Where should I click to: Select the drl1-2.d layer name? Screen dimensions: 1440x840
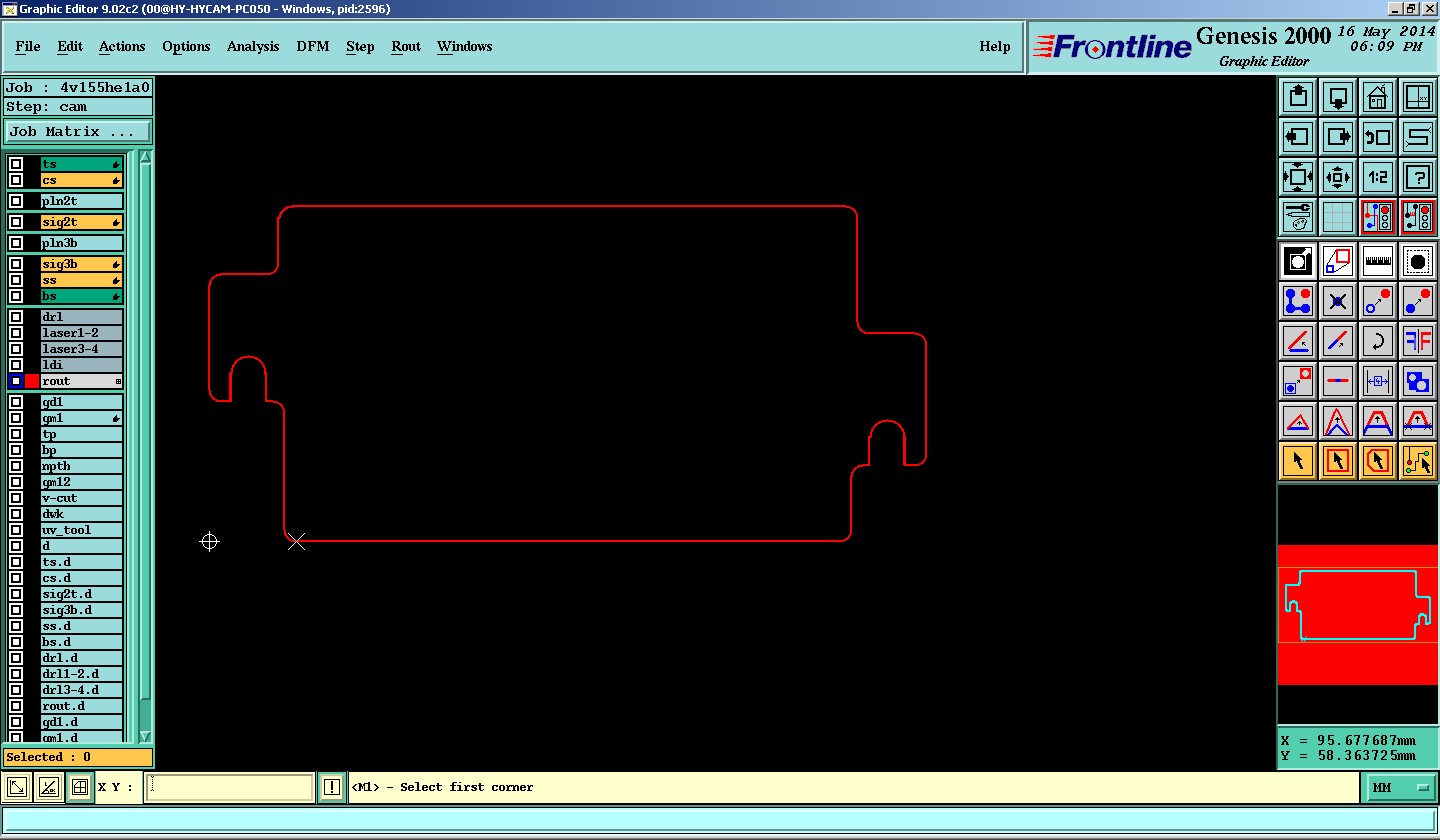(81, 674)
